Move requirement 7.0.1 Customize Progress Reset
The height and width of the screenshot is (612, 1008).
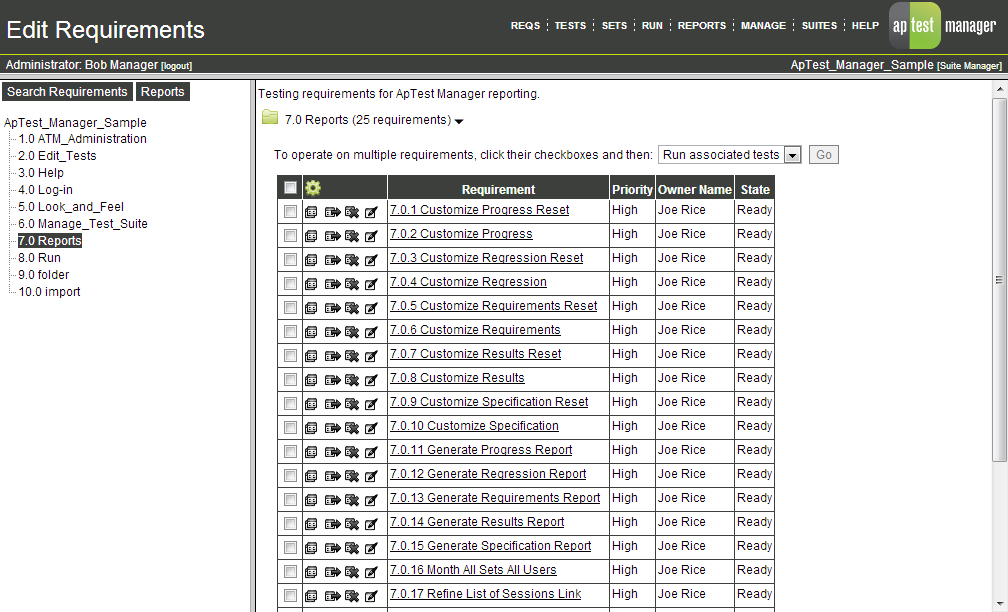pyautogui.click(x=332, y=212)
